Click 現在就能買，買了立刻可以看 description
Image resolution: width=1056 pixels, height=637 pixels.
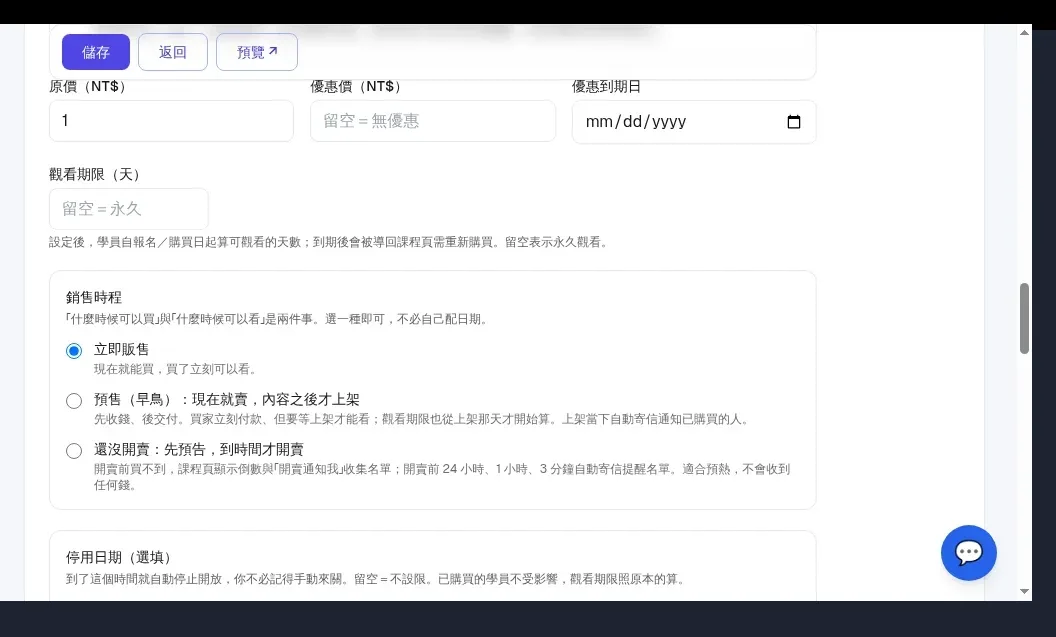coord(174,369)
